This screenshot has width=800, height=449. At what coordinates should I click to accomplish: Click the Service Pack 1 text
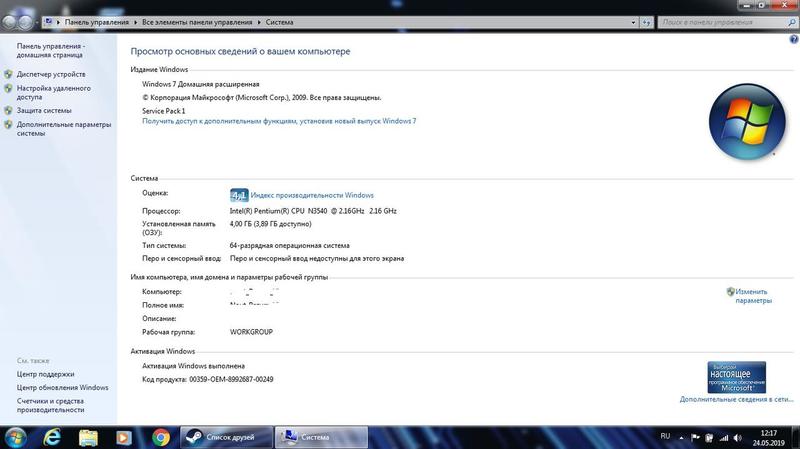click(x=163, y=111)
